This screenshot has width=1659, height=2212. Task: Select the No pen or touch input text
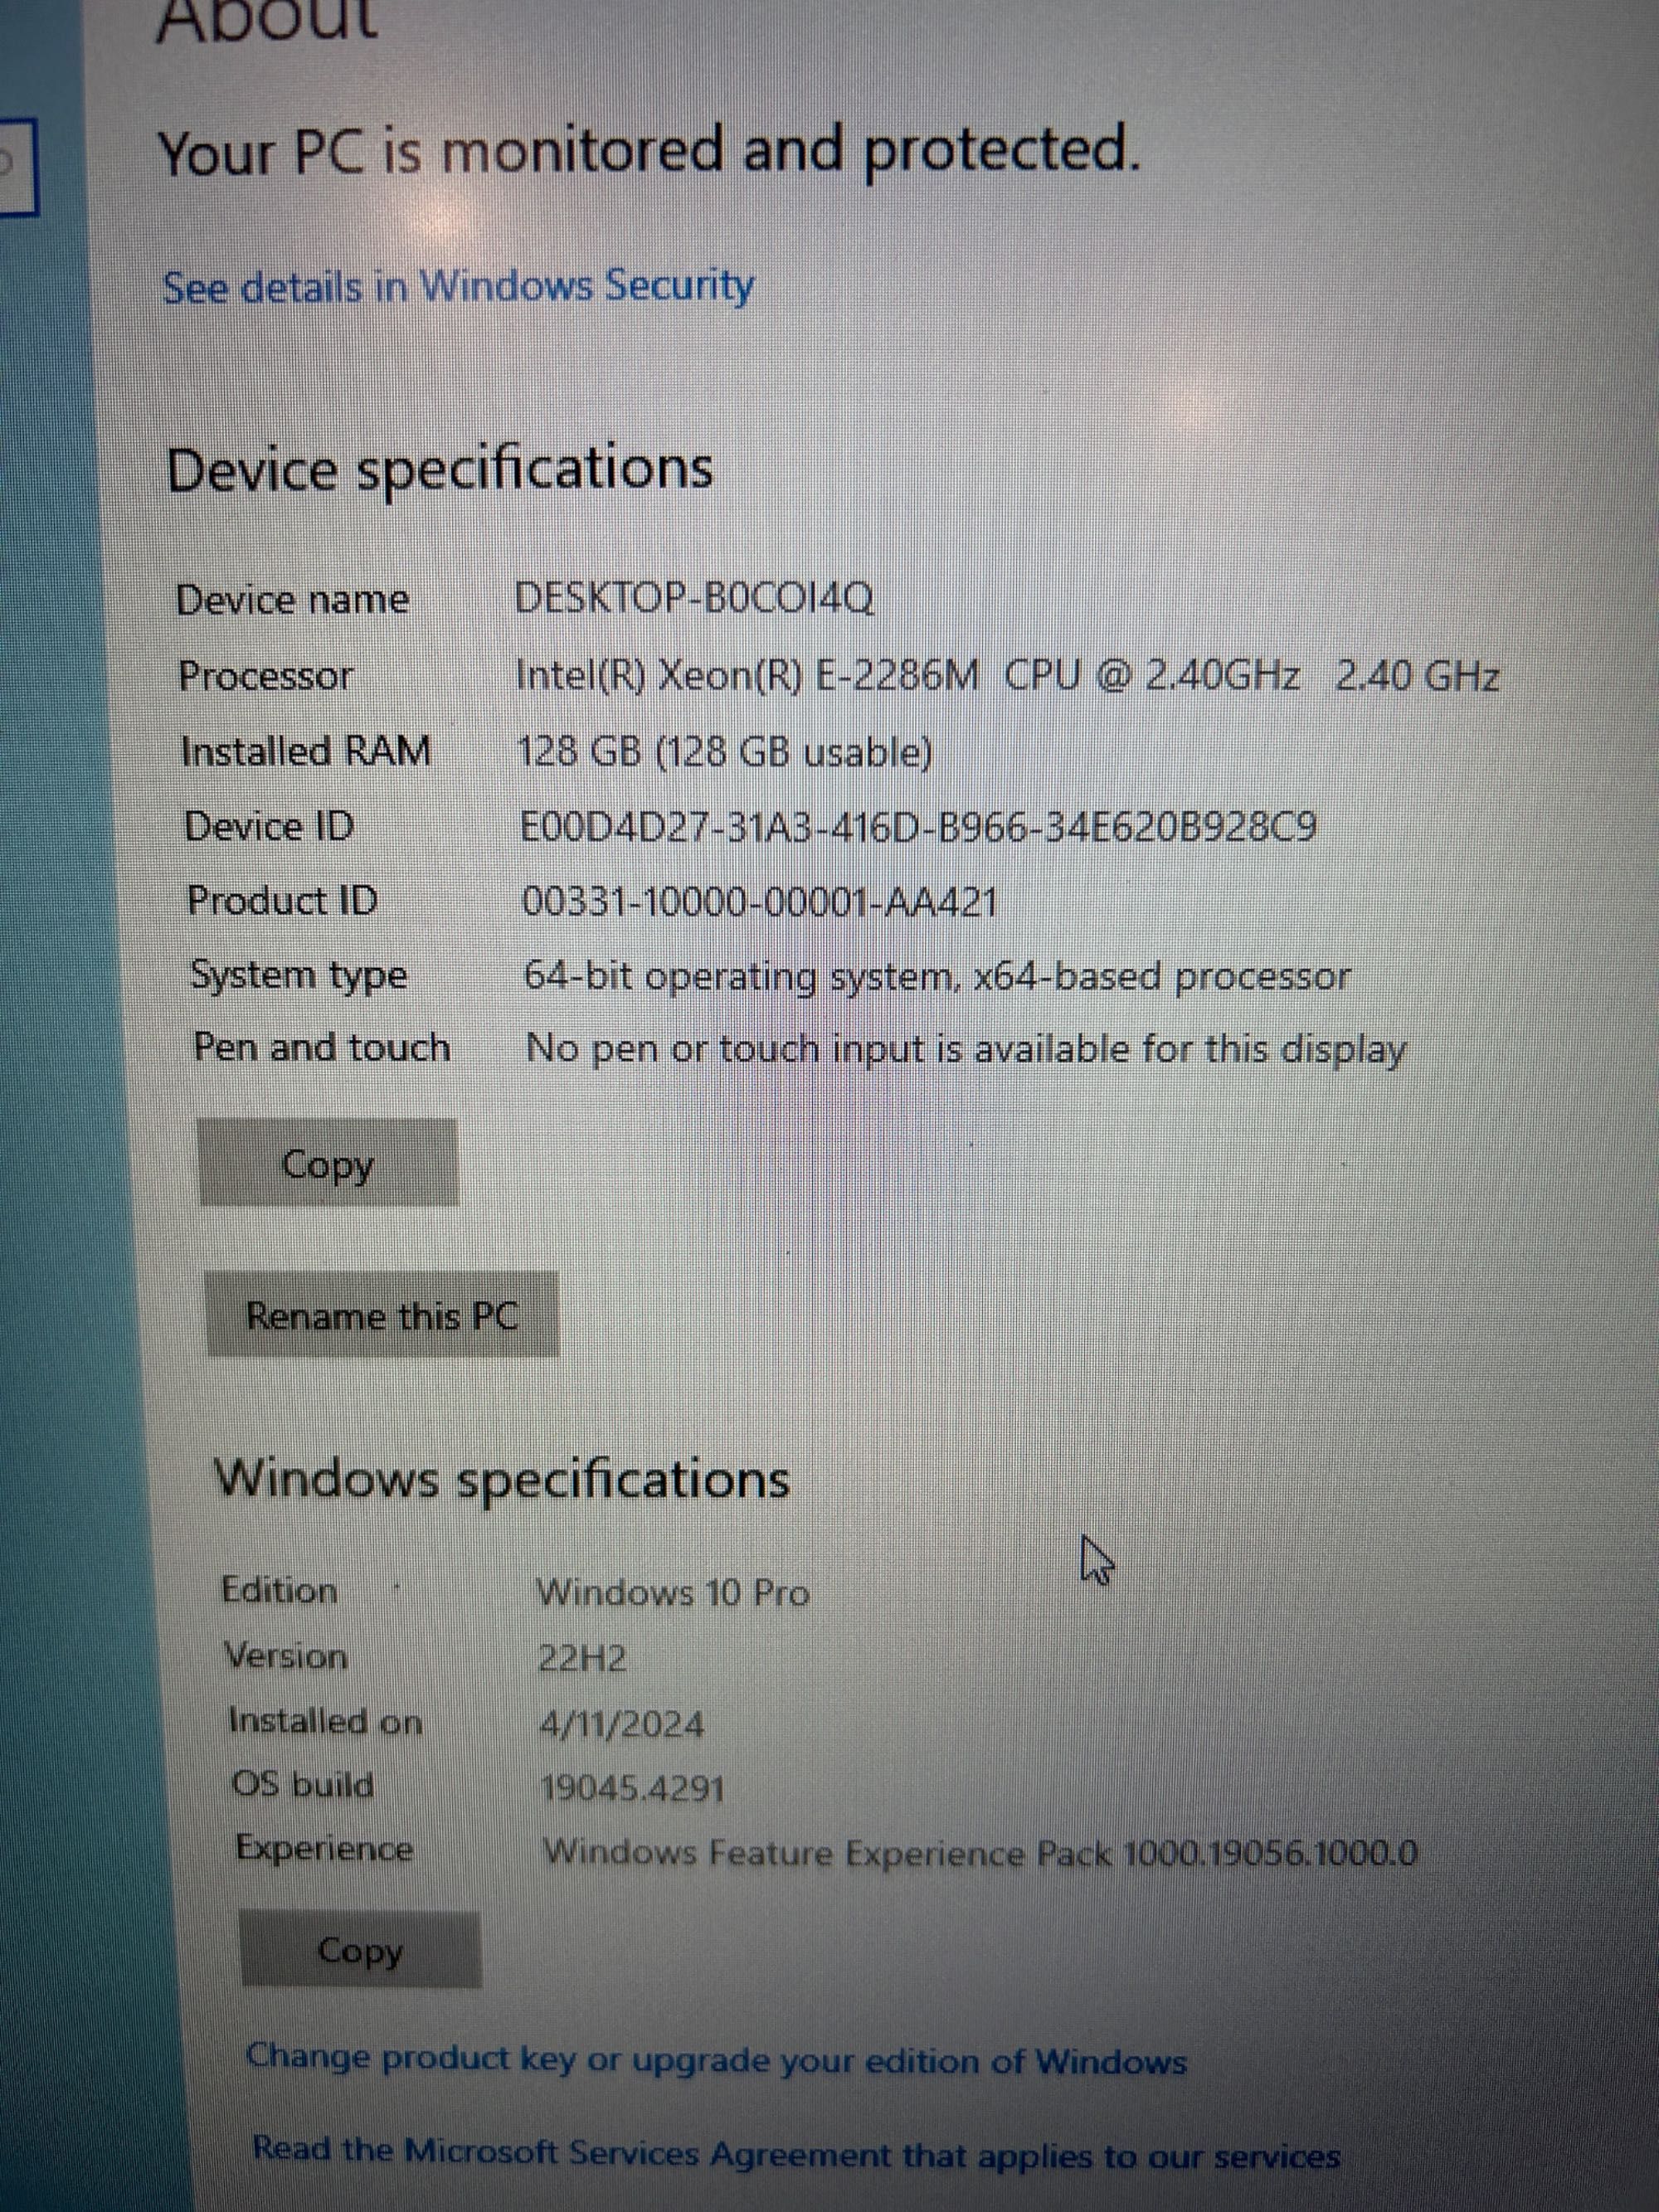[x=966, y=1049]
